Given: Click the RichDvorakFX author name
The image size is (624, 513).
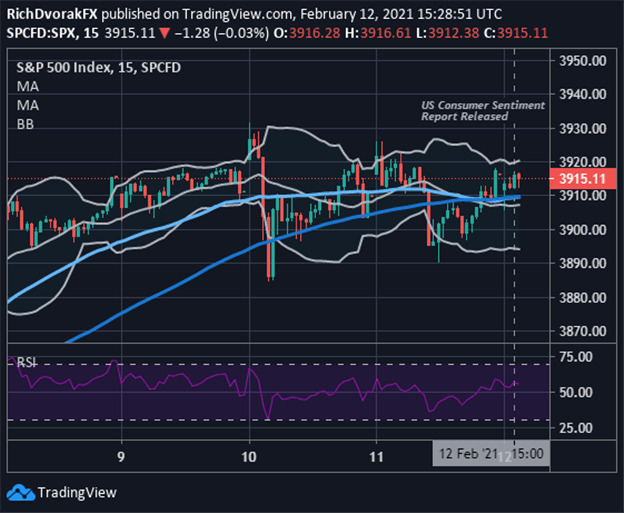Looking at the screenshot, I should click(x=52, y=14).
